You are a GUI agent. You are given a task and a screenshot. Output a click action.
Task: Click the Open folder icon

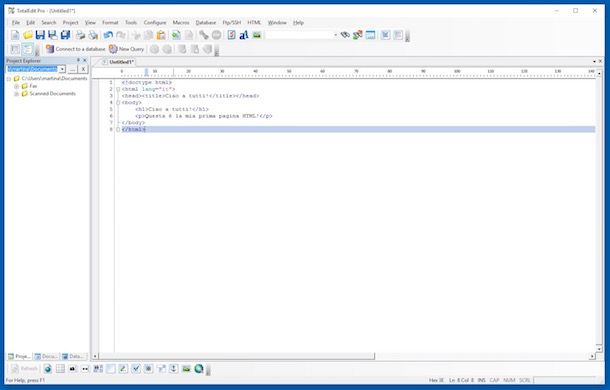coord(28,35)
